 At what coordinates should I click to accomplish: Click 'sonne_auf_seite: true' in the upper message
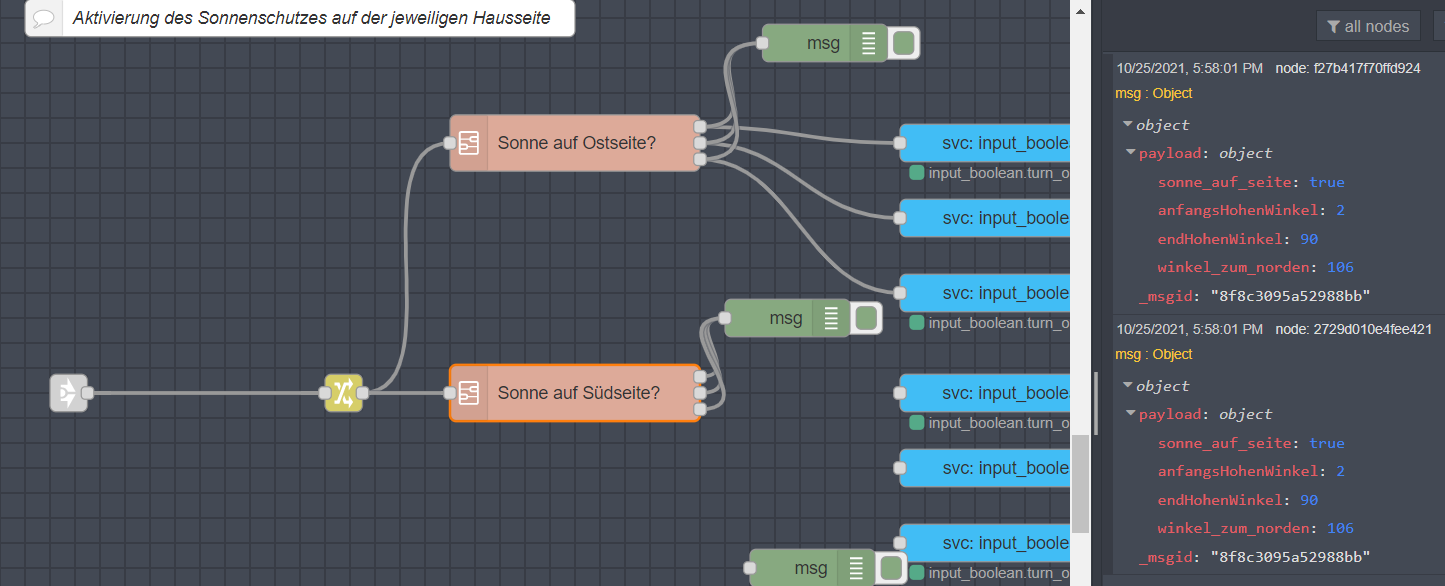(x=1251, y=182)
